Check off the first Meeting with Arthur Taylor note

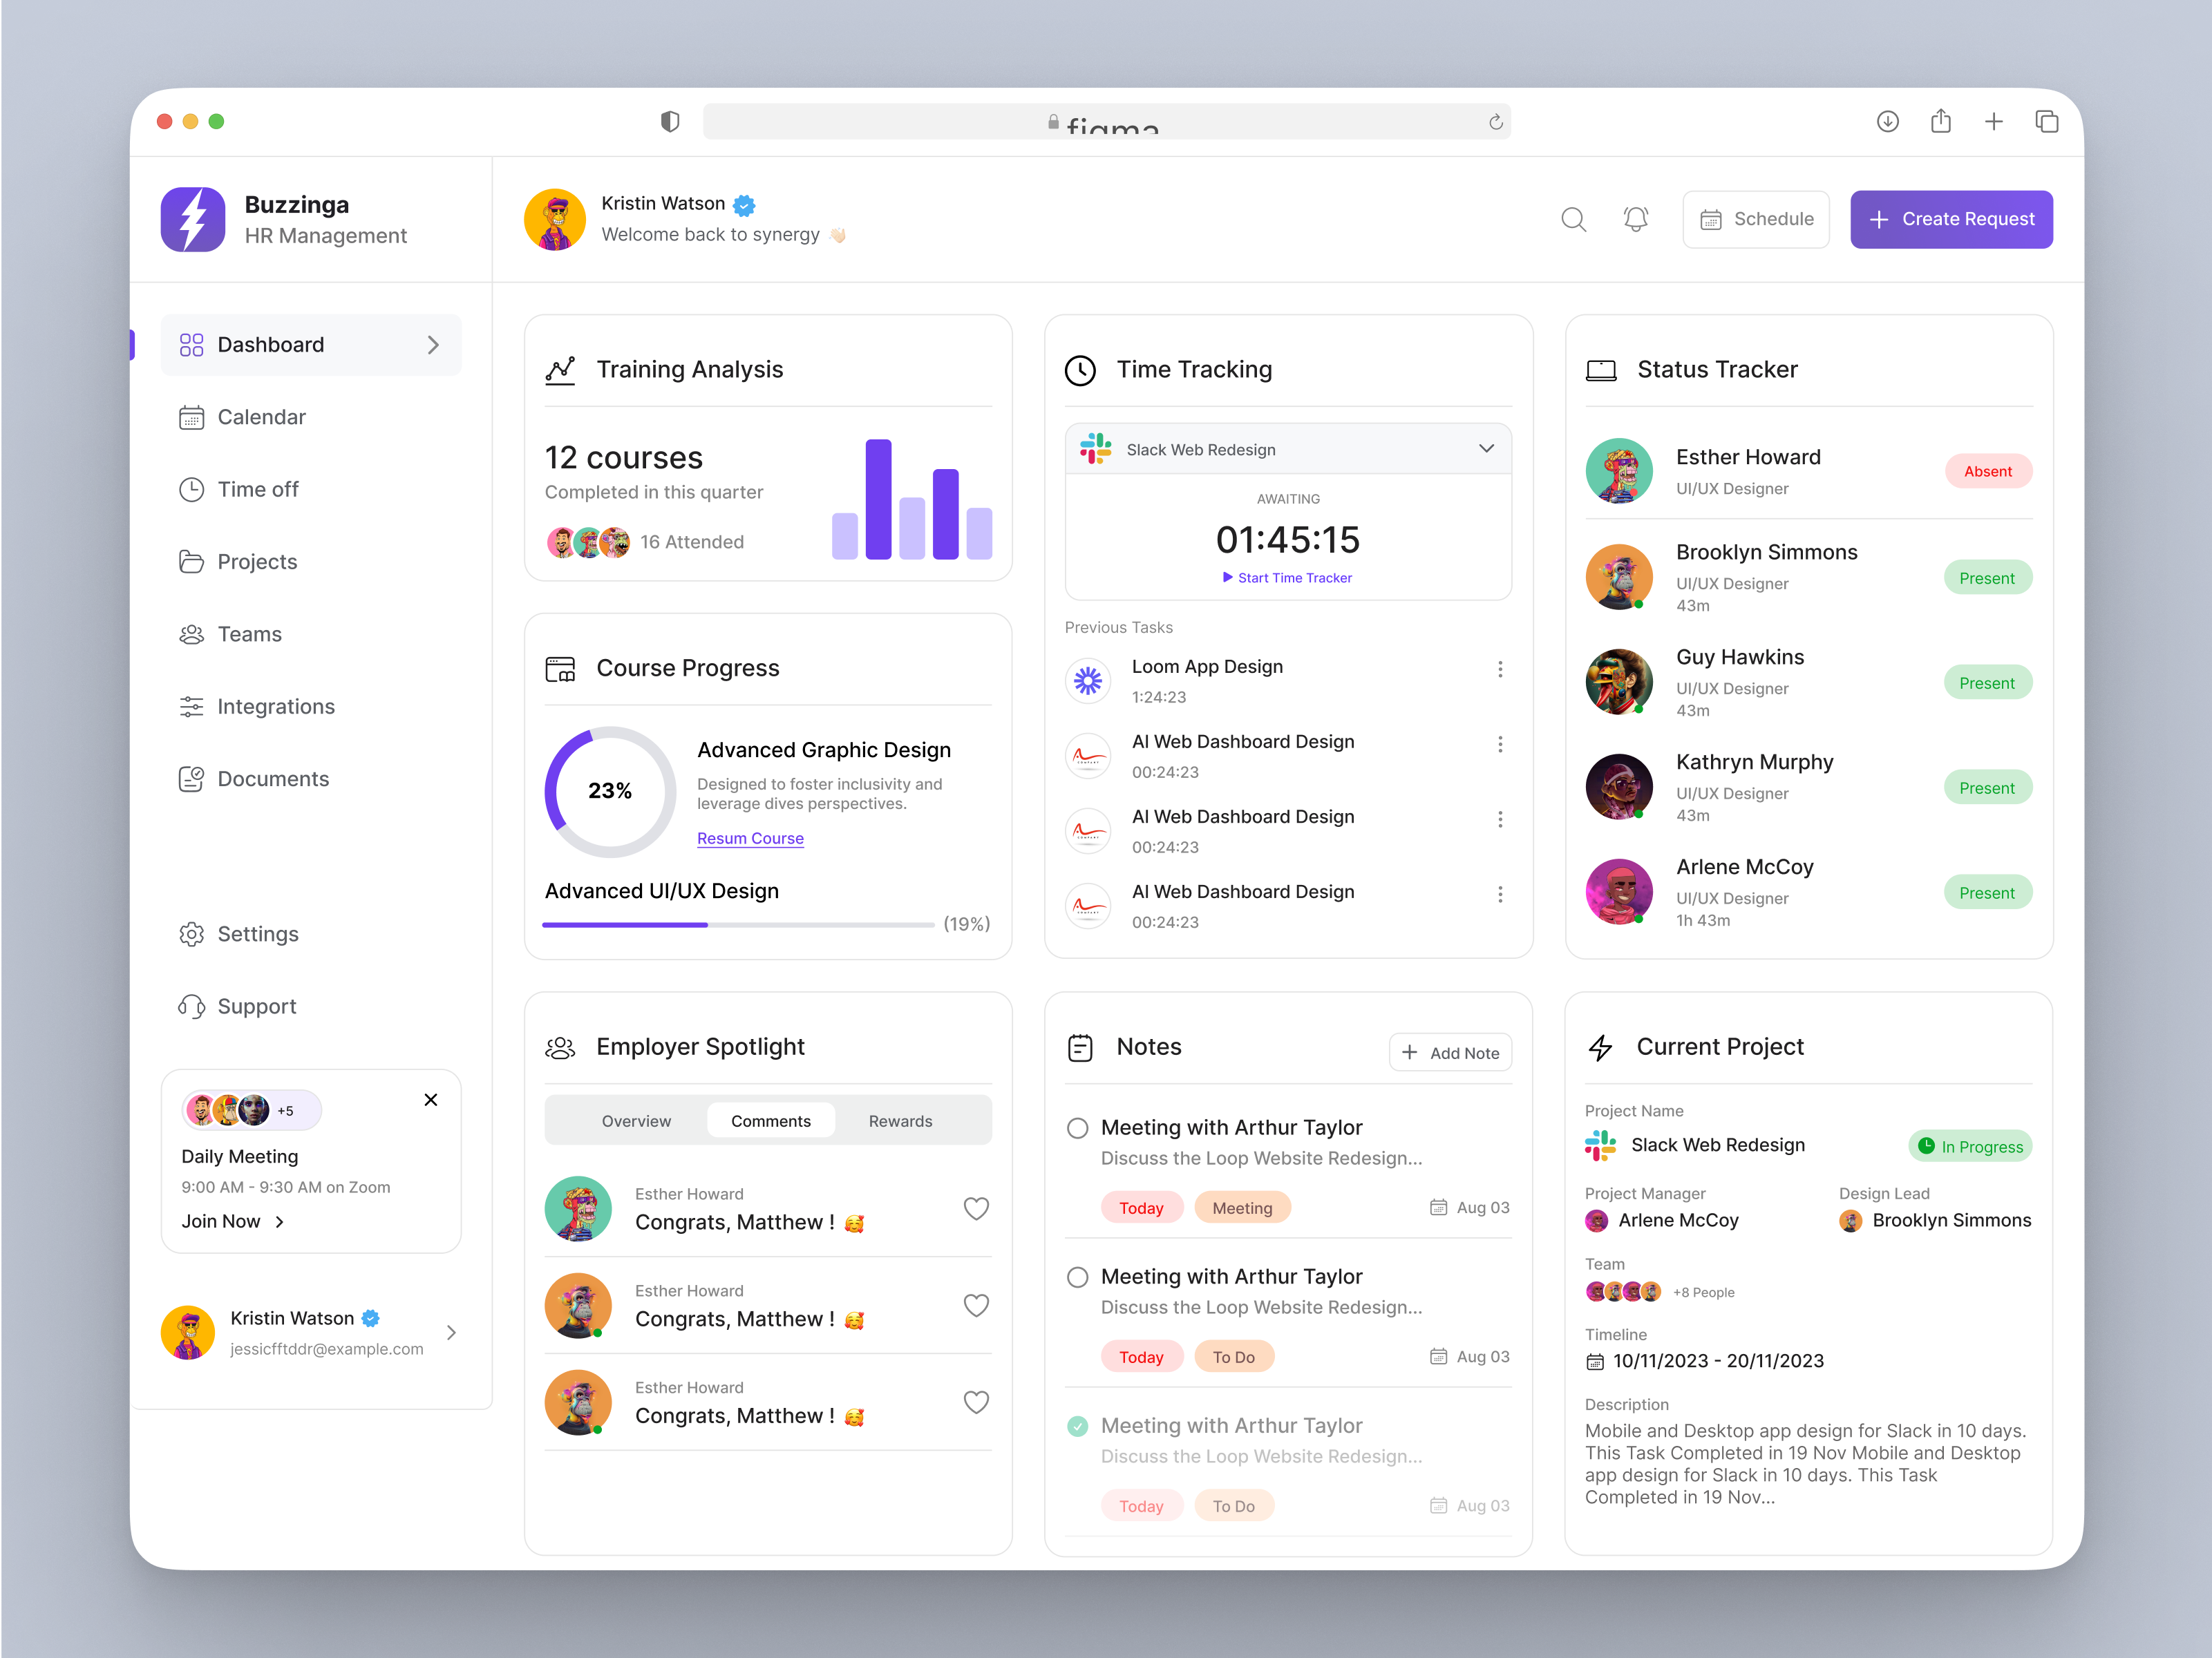pos(1077,1128)
